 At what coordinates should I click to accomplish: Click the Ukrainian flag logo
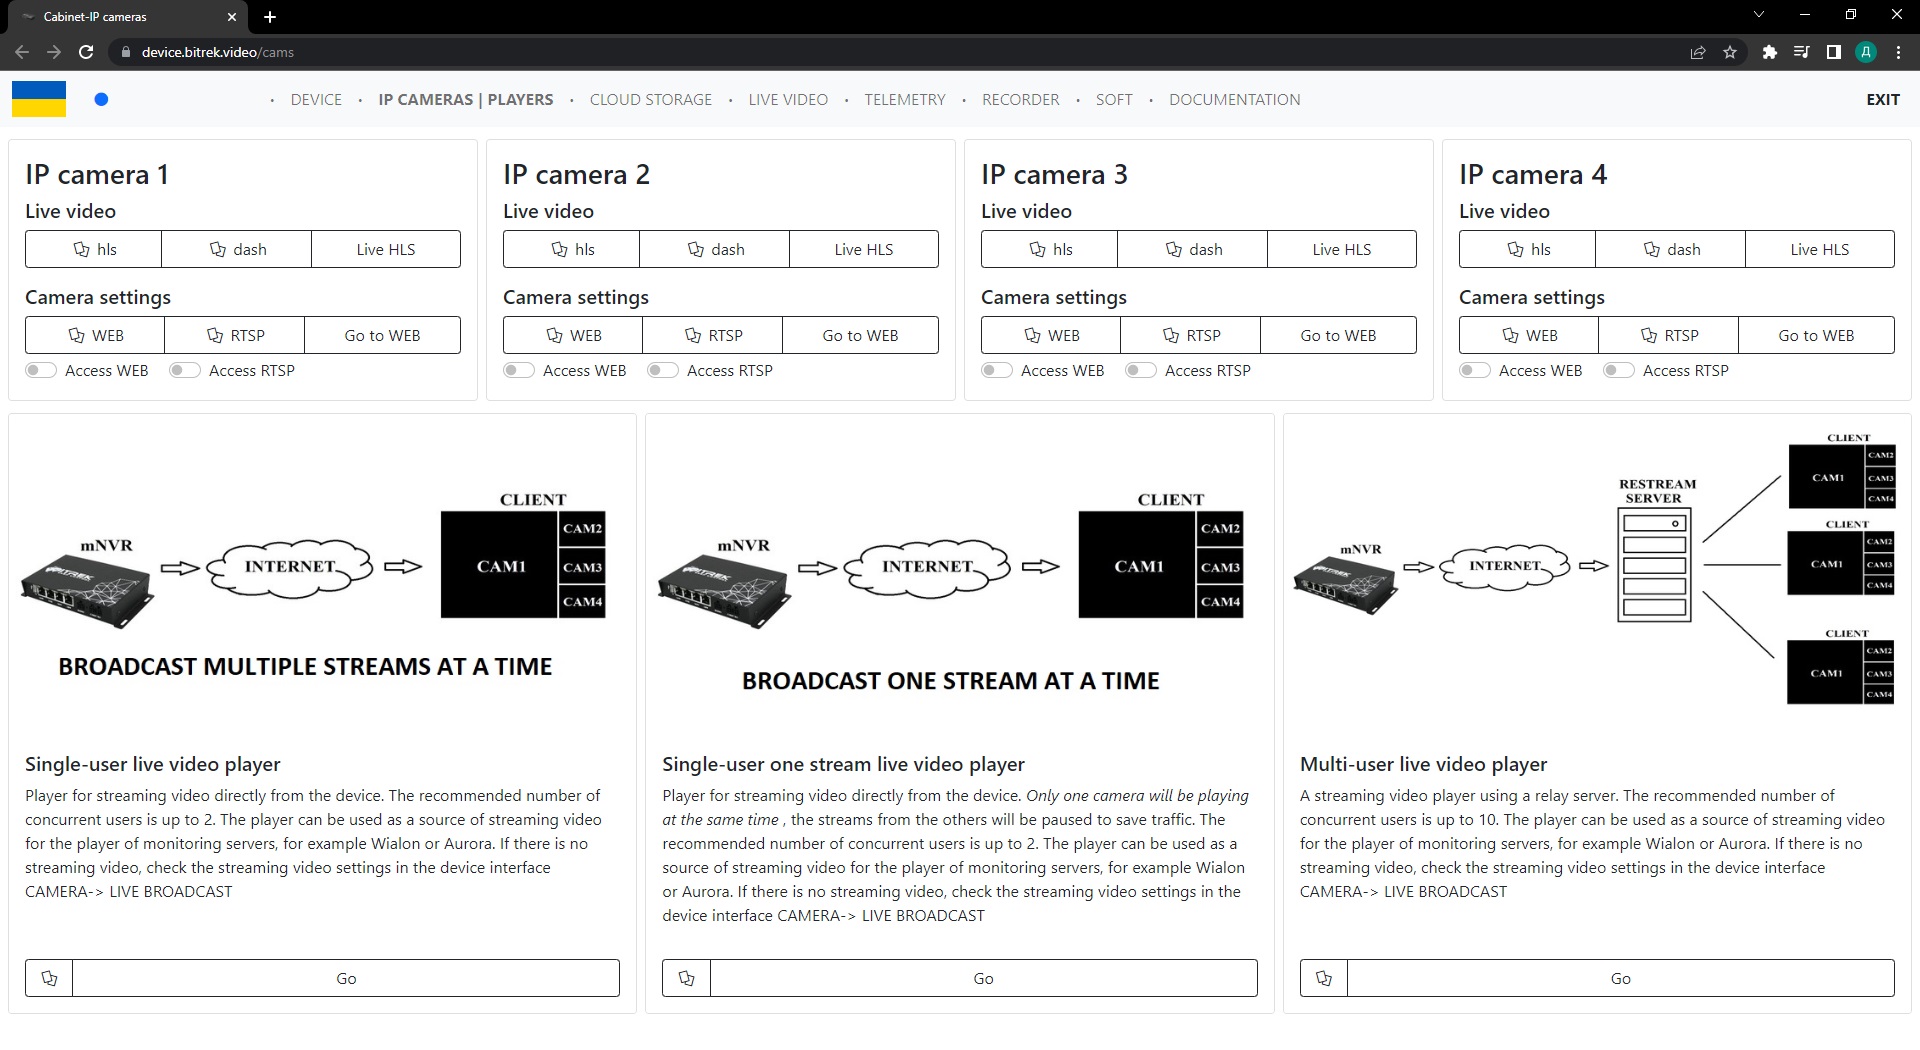tap(39, 99)
